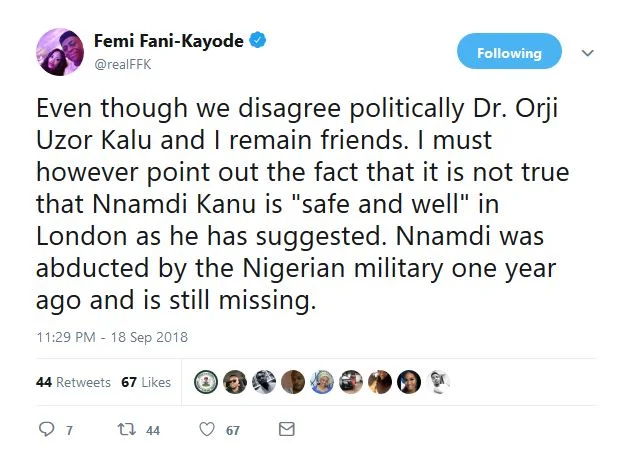Click the fifth liker avatar with white headwrap

click(x=322, y=381)
